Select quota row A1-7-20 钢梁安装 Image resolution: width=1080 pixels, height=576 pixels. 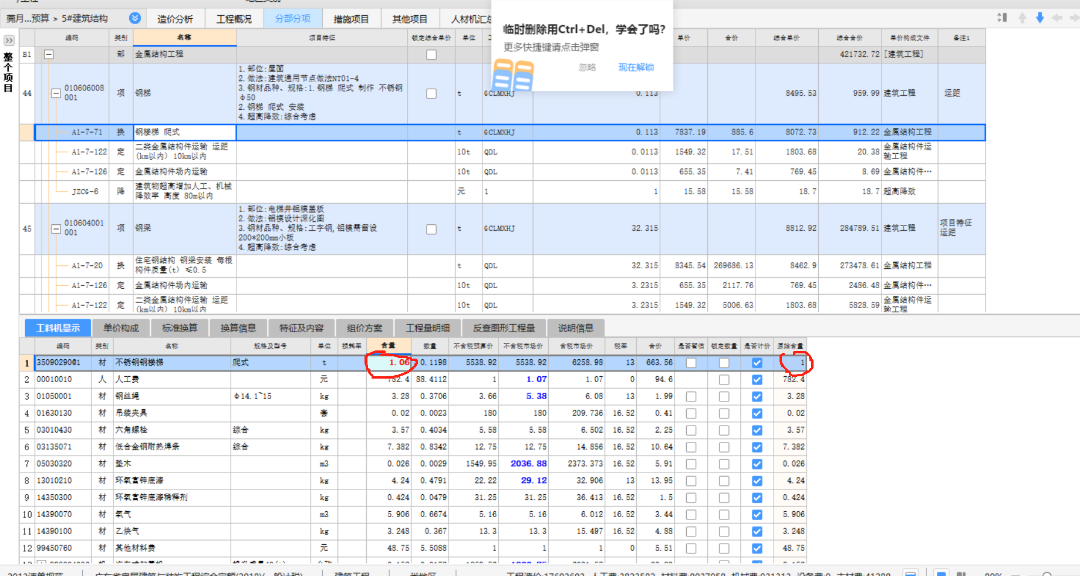point(502,265)
